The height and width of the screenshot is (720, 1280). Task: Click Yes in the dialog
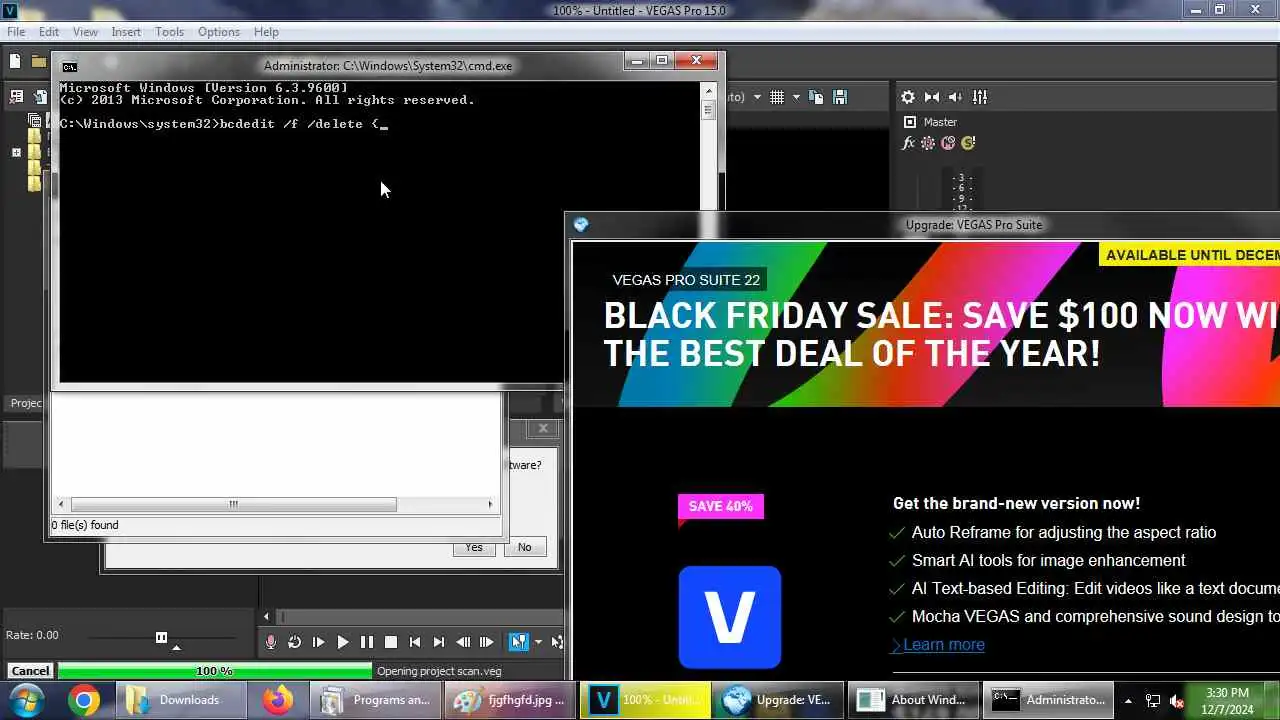coord(474,547)
